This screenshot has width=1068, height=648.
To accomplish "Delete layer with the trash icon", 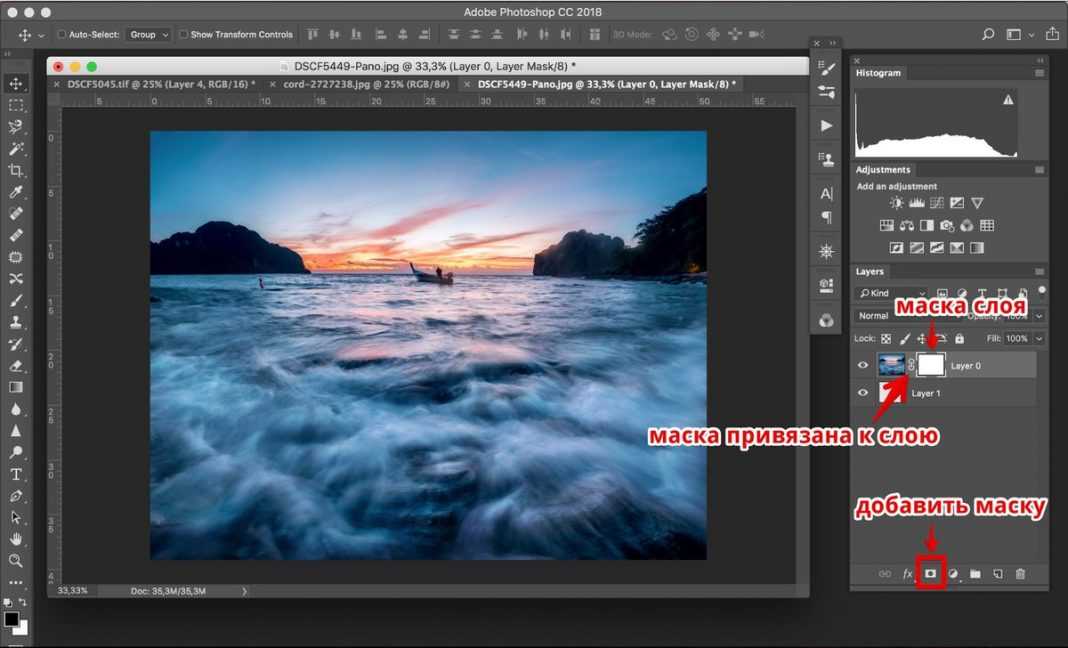I will pyautogui.click(x=1020, y=574).
